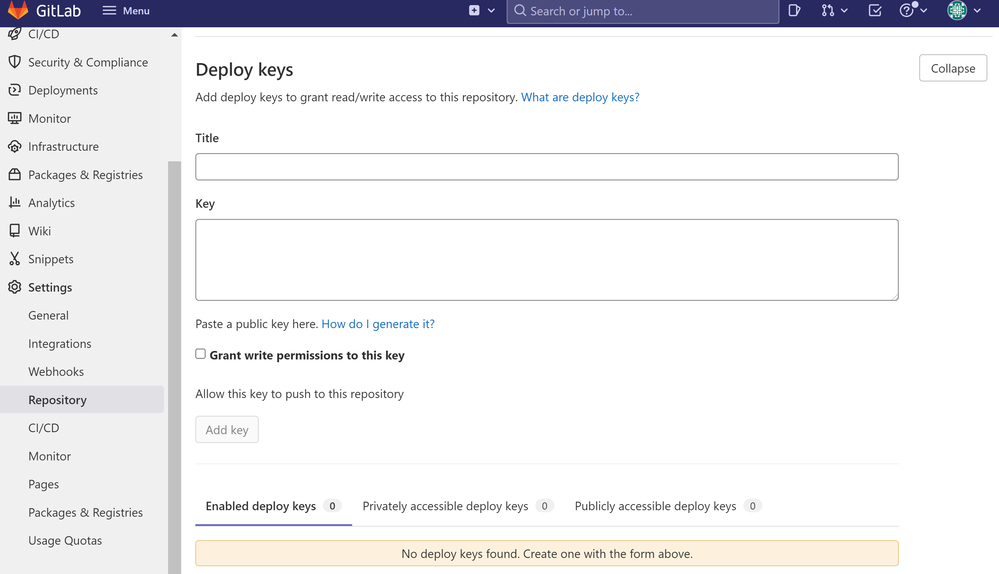Click the Deployments icon in sidebar
The width and height of the screenshot is (999, 574).
point(14,90)
